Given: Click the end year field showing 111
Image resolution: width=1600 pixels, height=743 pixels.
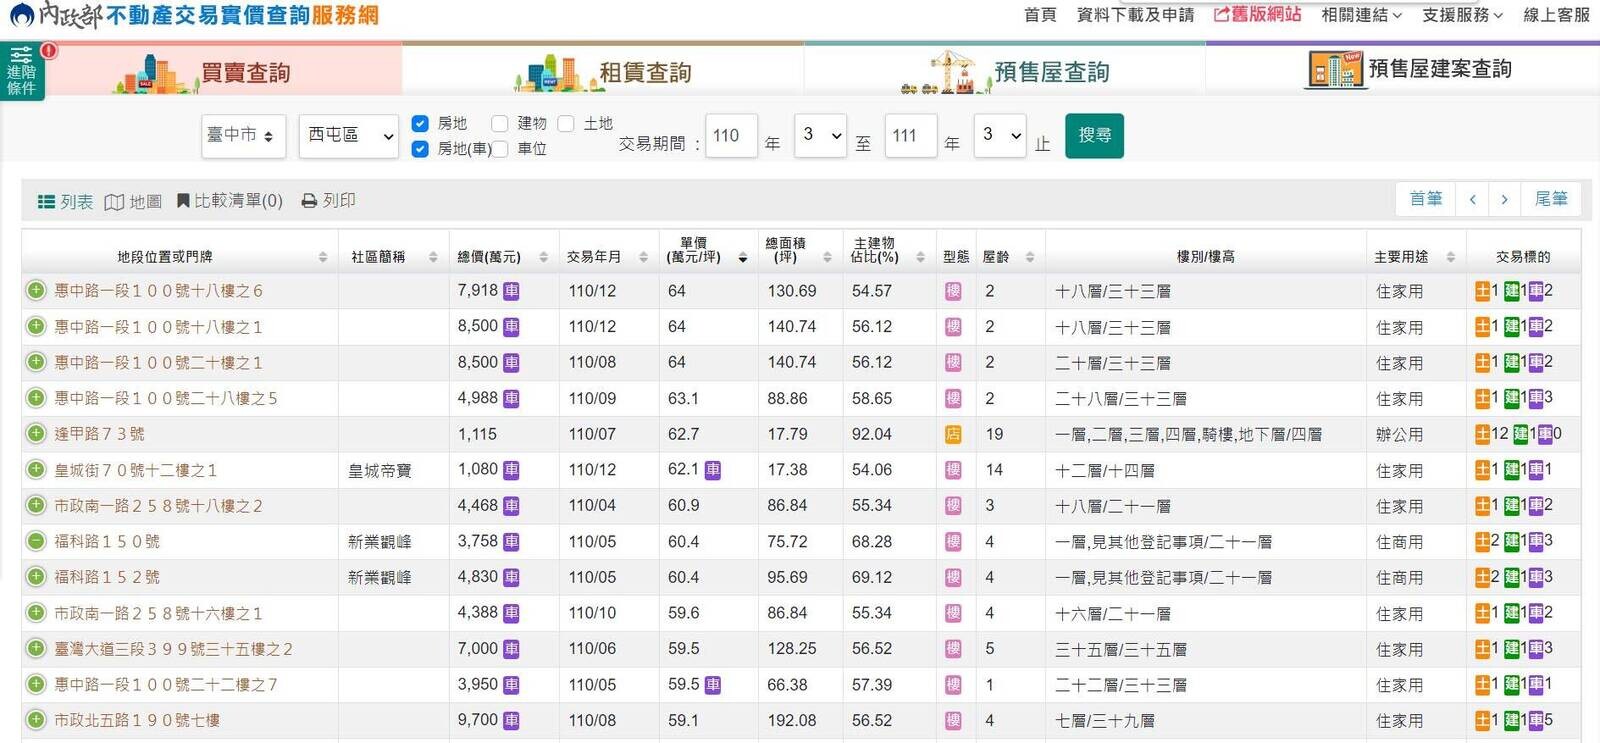Looking at the screenshot, I should 911,135.
